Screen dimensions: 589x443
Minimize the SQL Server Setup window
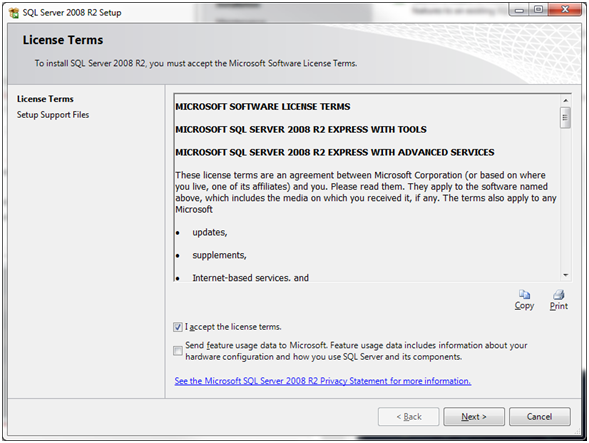[x=519, y=10]
